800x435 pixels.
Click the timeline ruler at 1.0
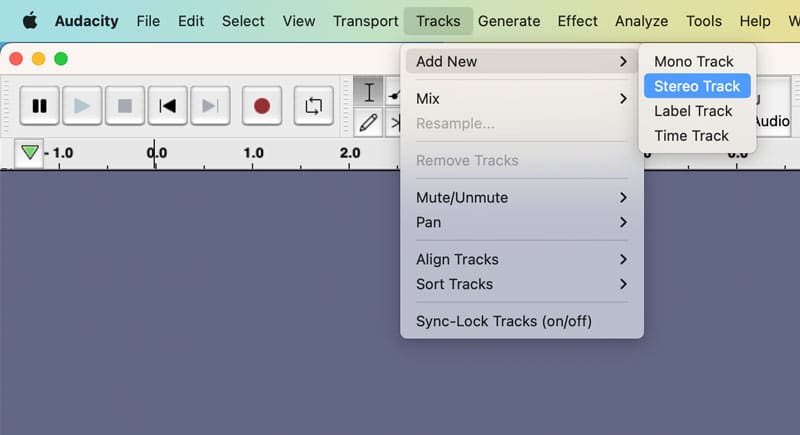tap(253, 154)
